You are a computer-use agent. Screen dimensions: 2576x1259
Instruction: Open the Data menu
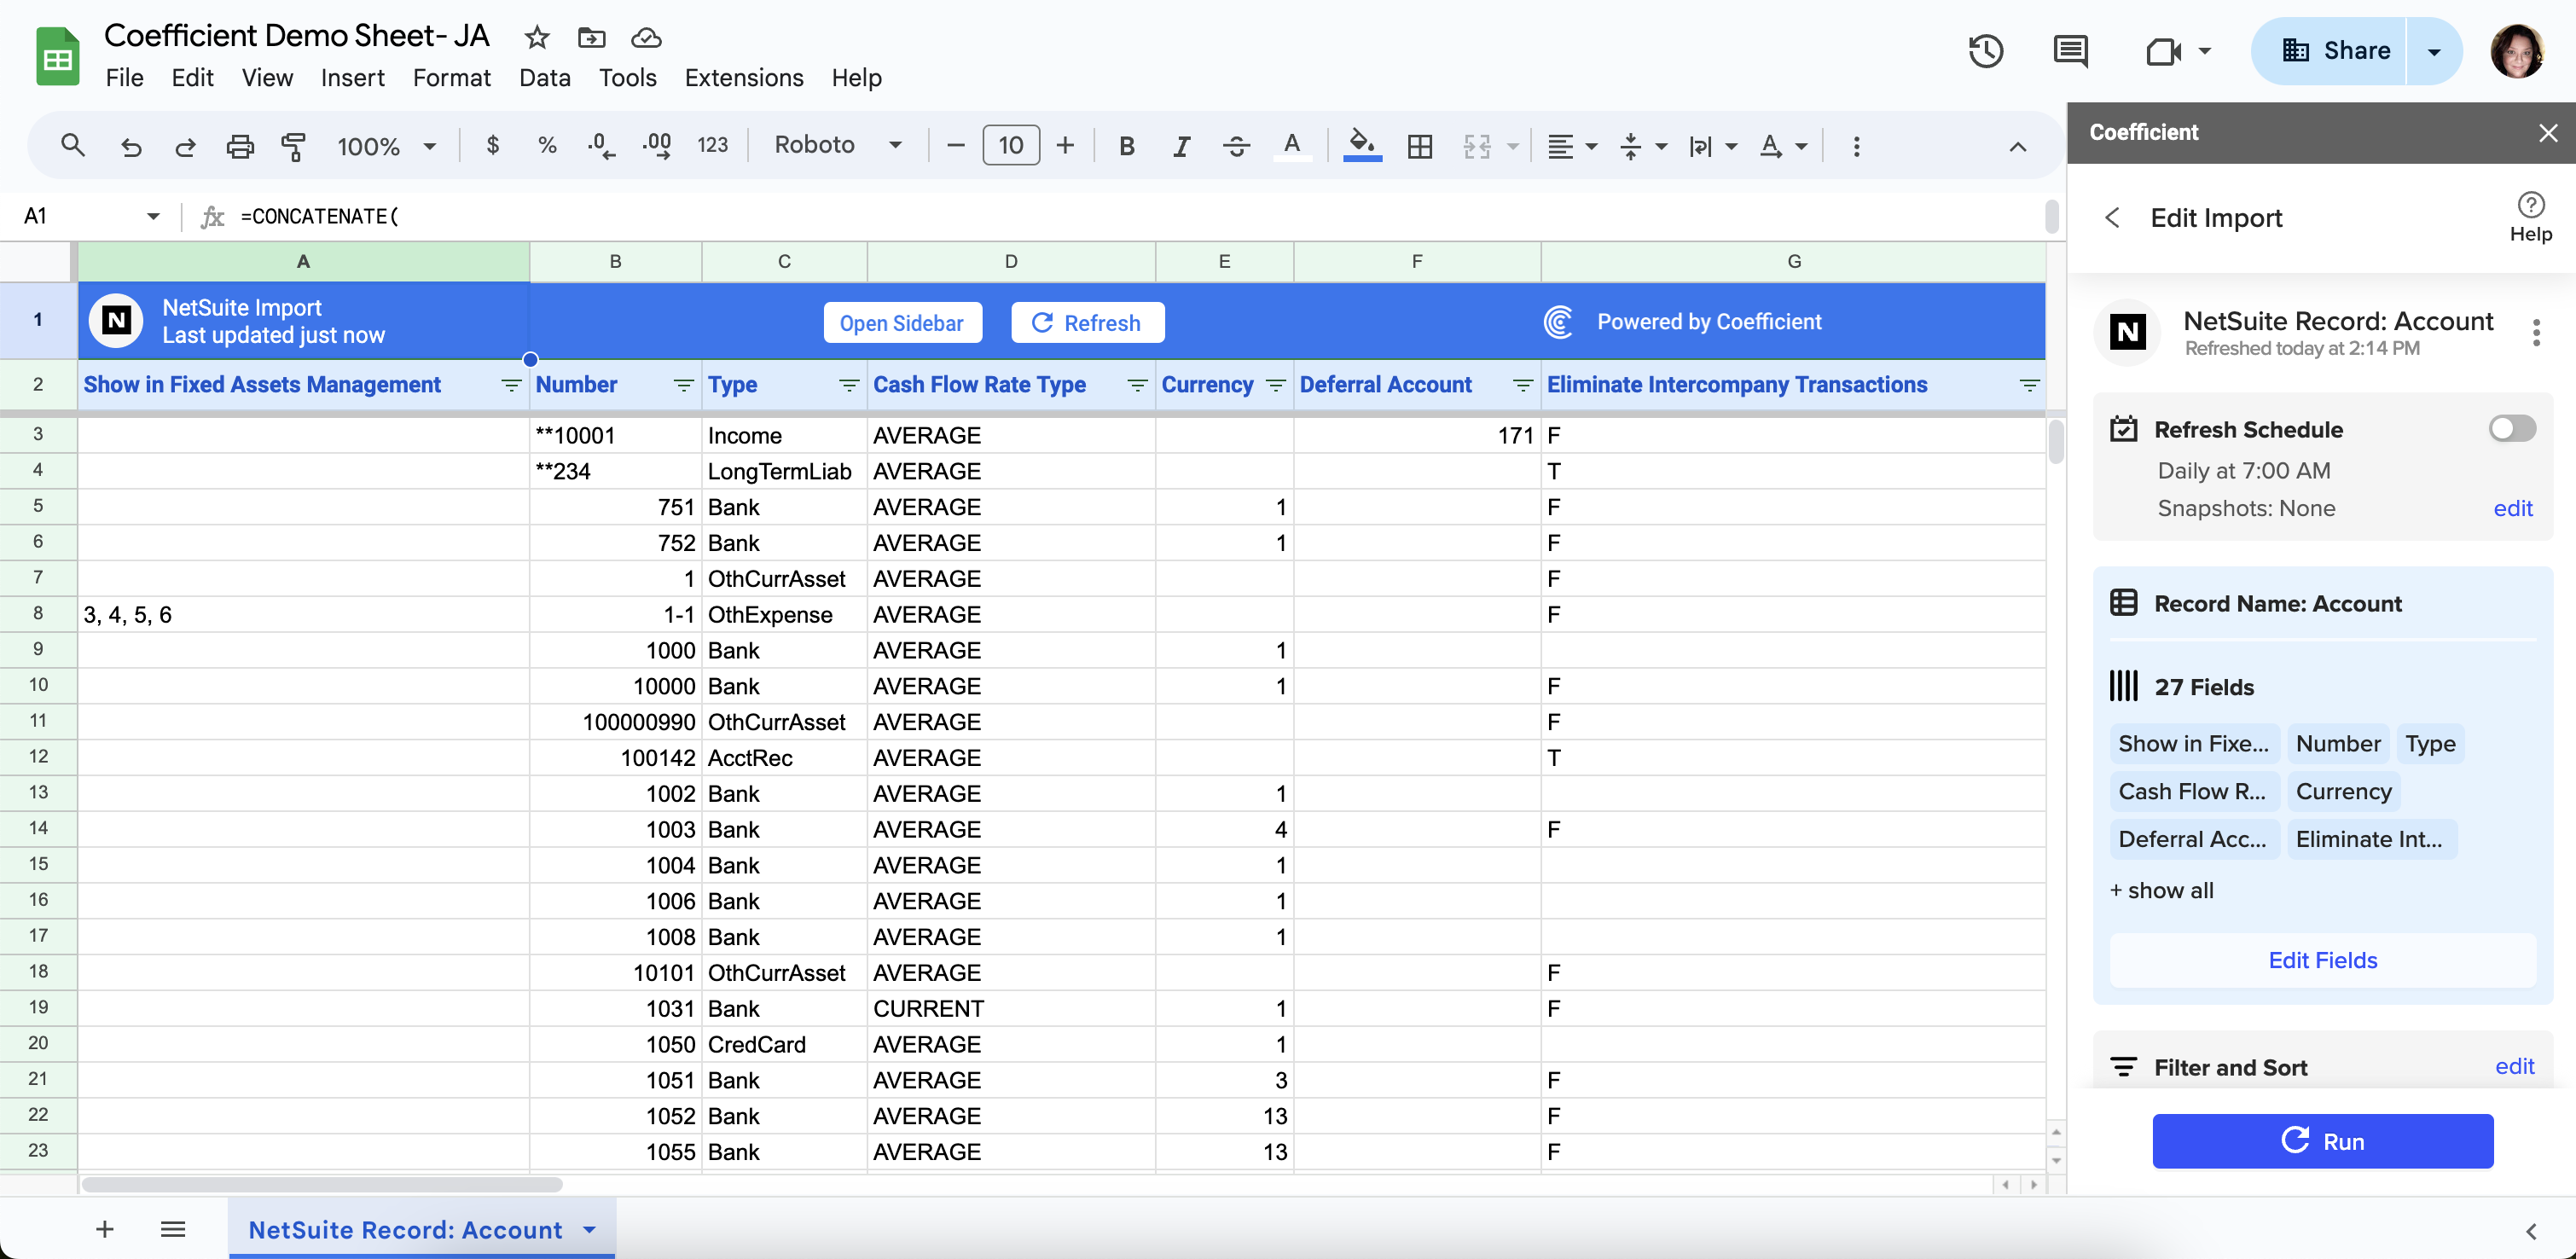tap(544, 78)
